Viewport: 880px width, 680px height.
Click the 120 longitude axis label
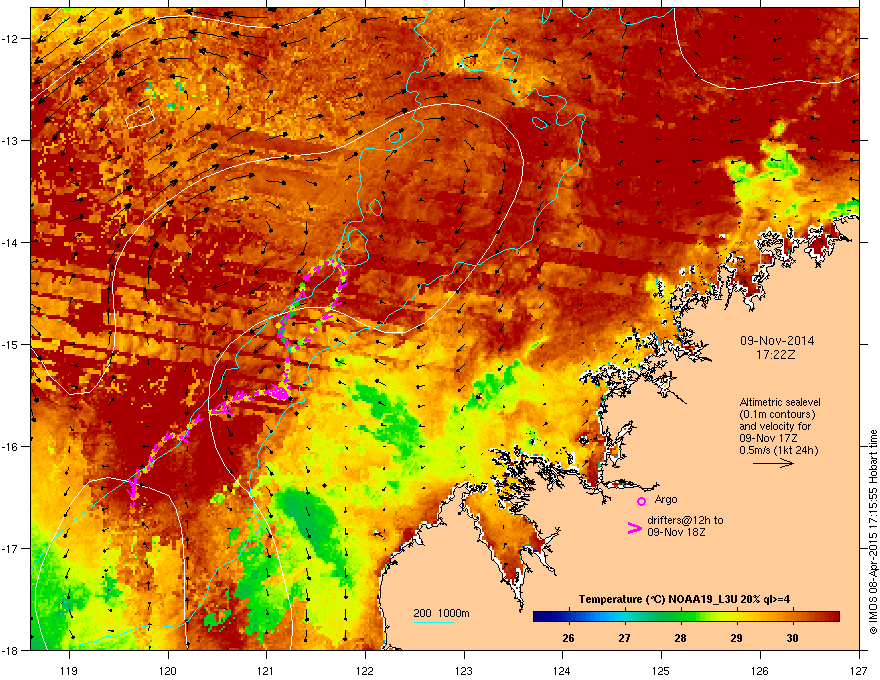click(x=168, y=670)
